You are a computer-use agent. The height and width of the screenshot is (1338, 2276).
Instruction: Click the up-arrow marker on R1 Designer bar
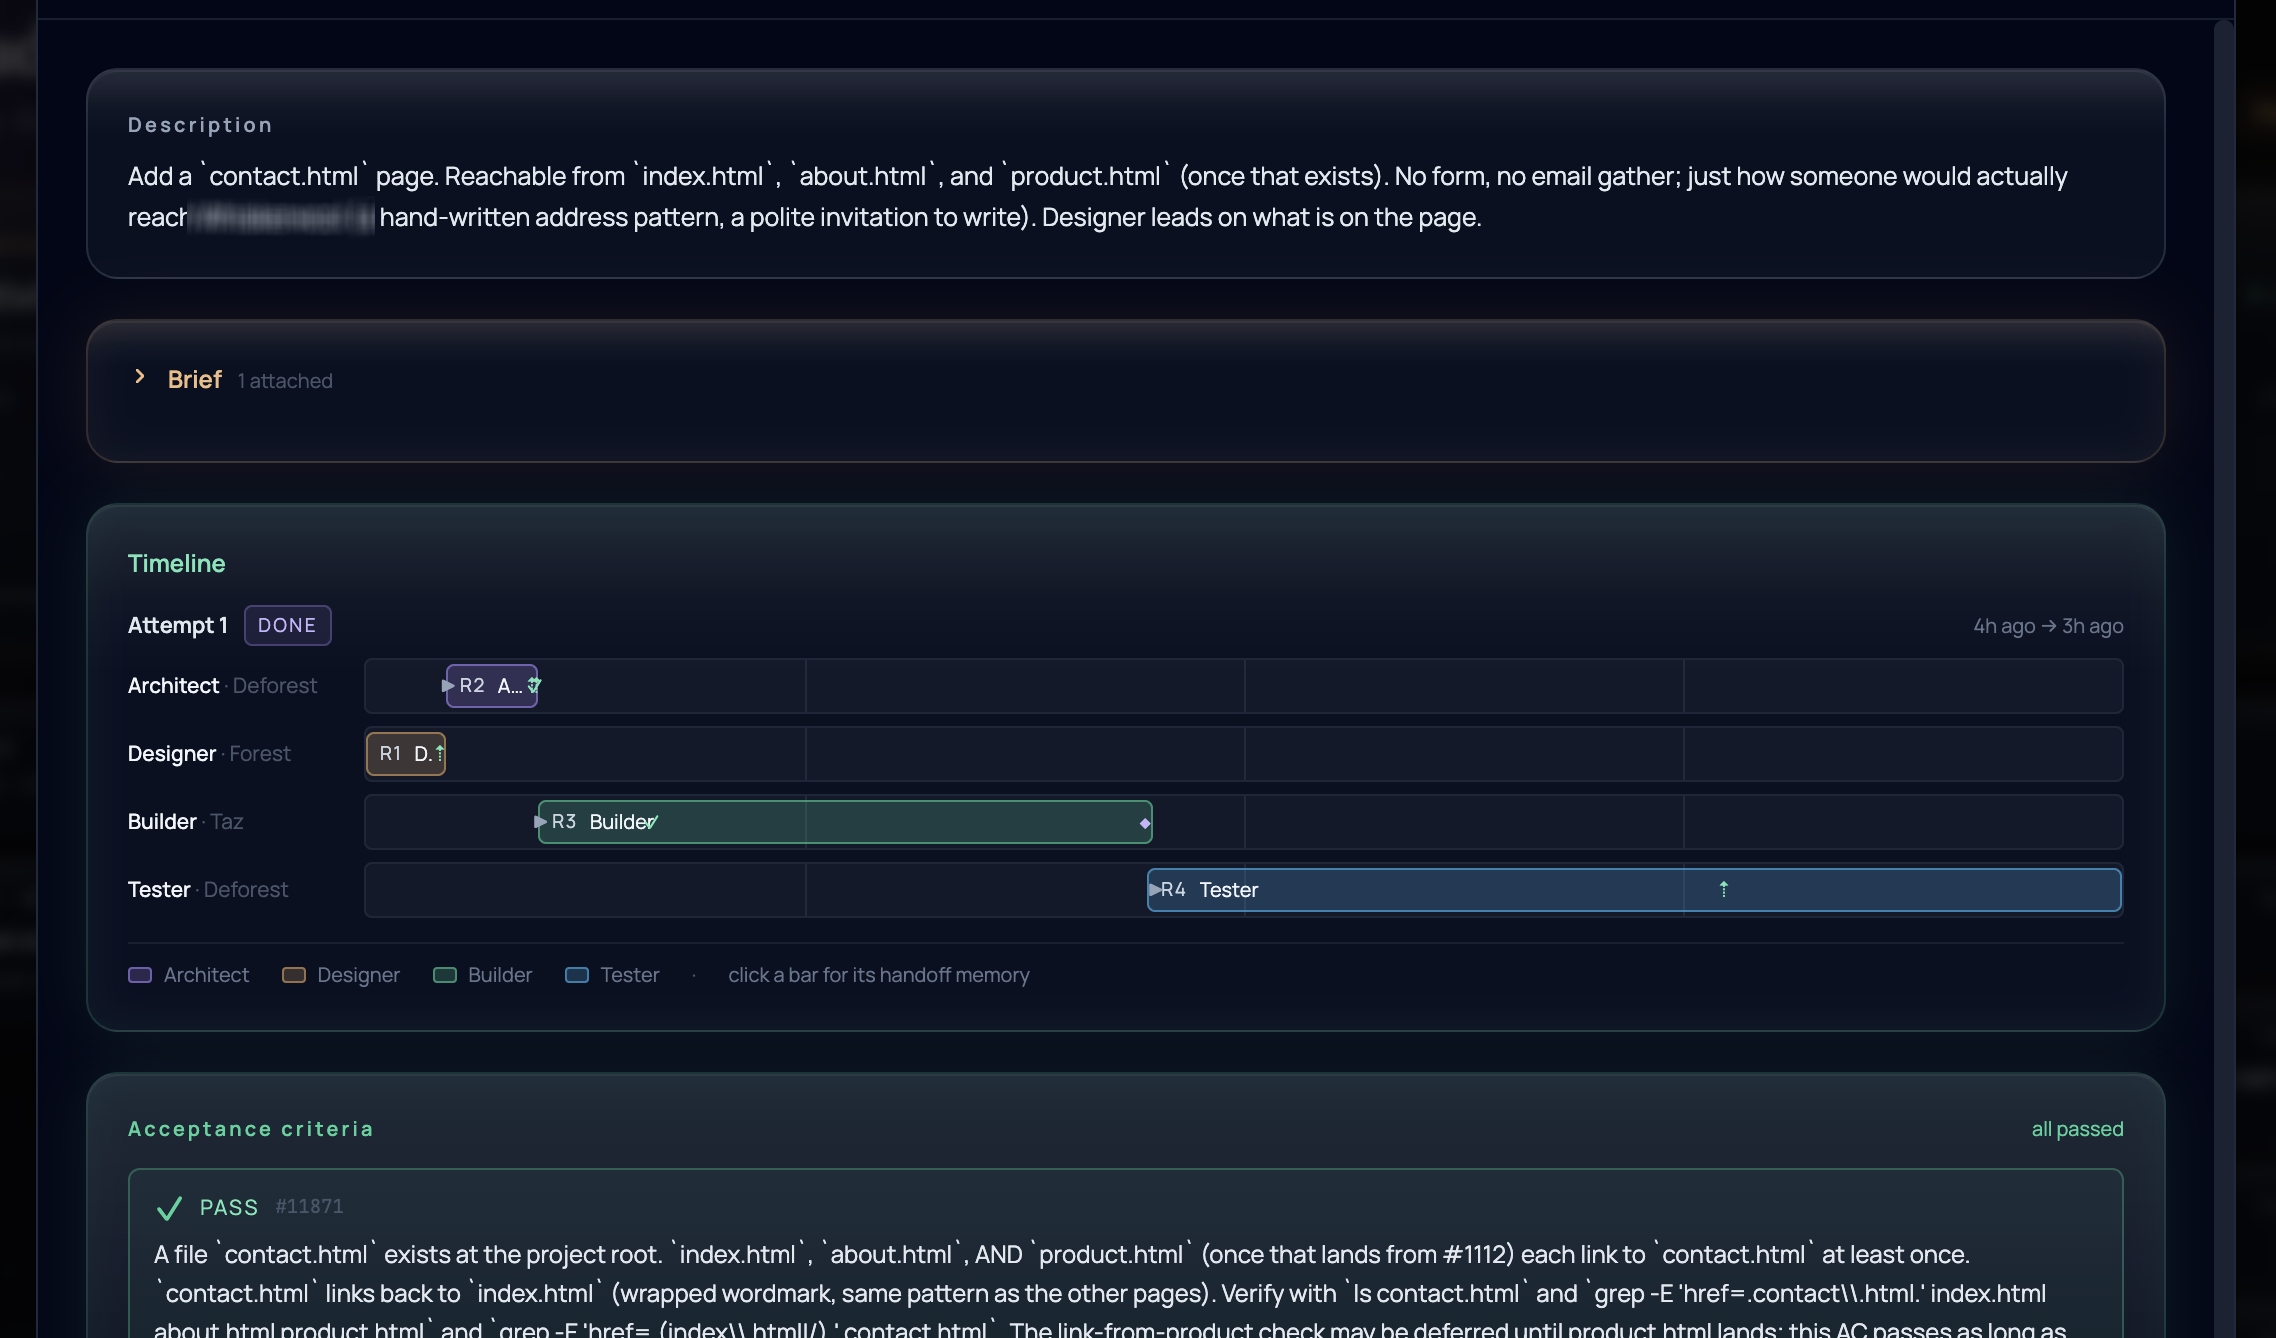439,753
